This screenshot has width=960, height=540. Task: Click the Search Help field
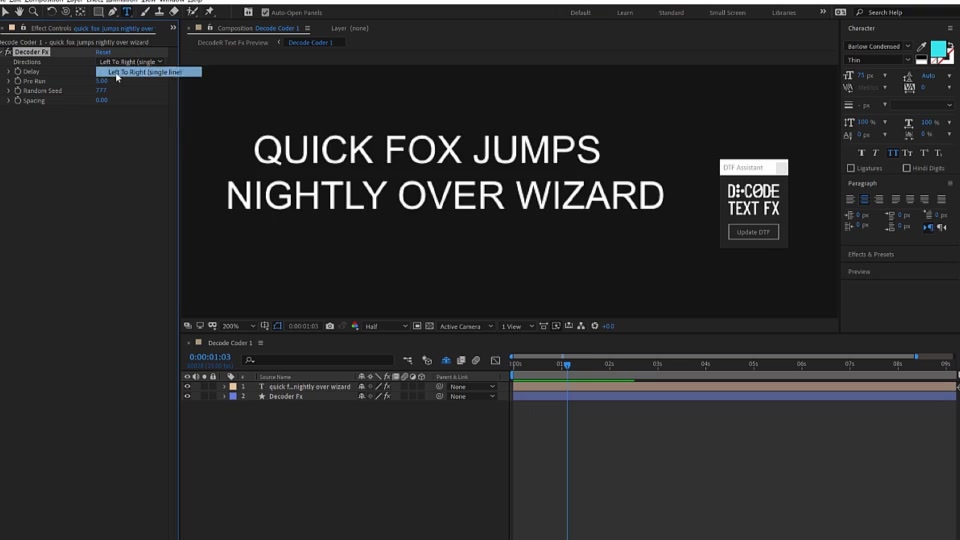tap(907, 12)
